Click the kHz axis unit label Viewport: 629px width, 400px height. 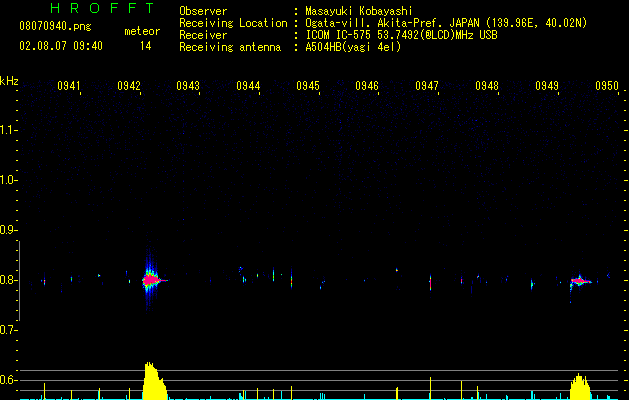pos(9,81)
